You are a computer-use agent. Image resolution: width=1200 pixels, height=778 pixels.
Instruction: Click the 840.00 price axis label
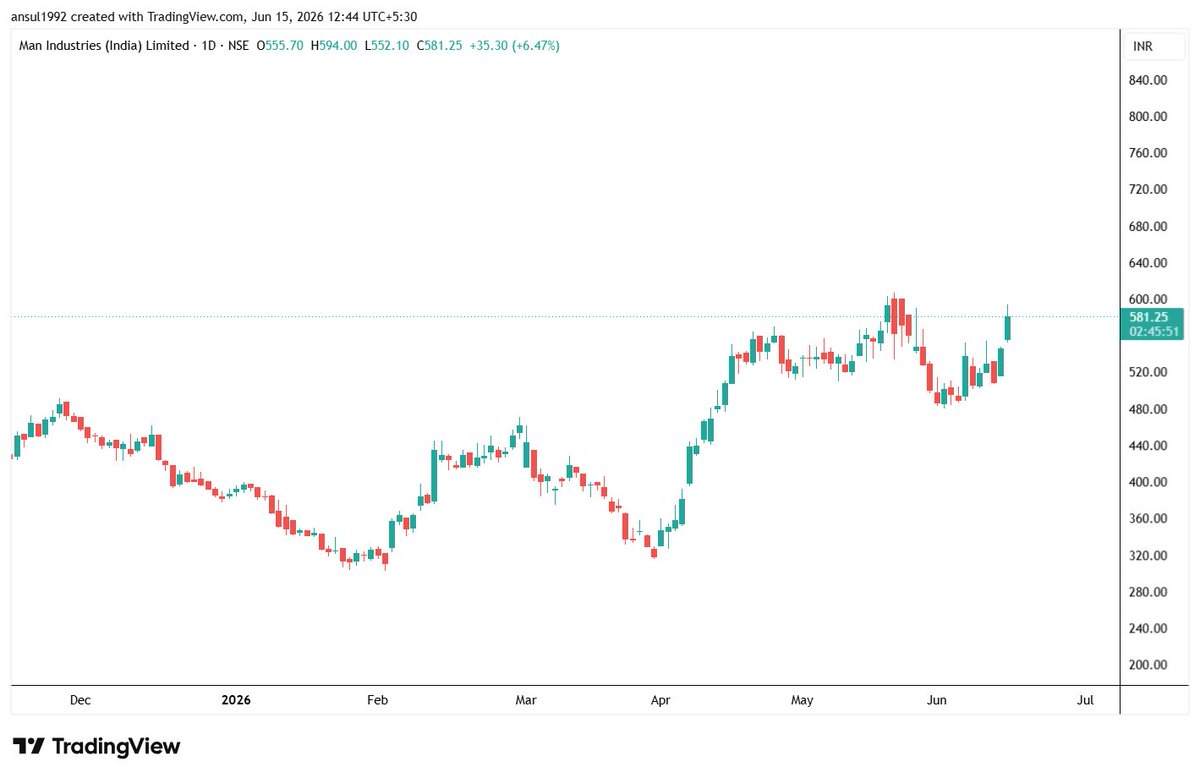click(x=1148, y=80)
